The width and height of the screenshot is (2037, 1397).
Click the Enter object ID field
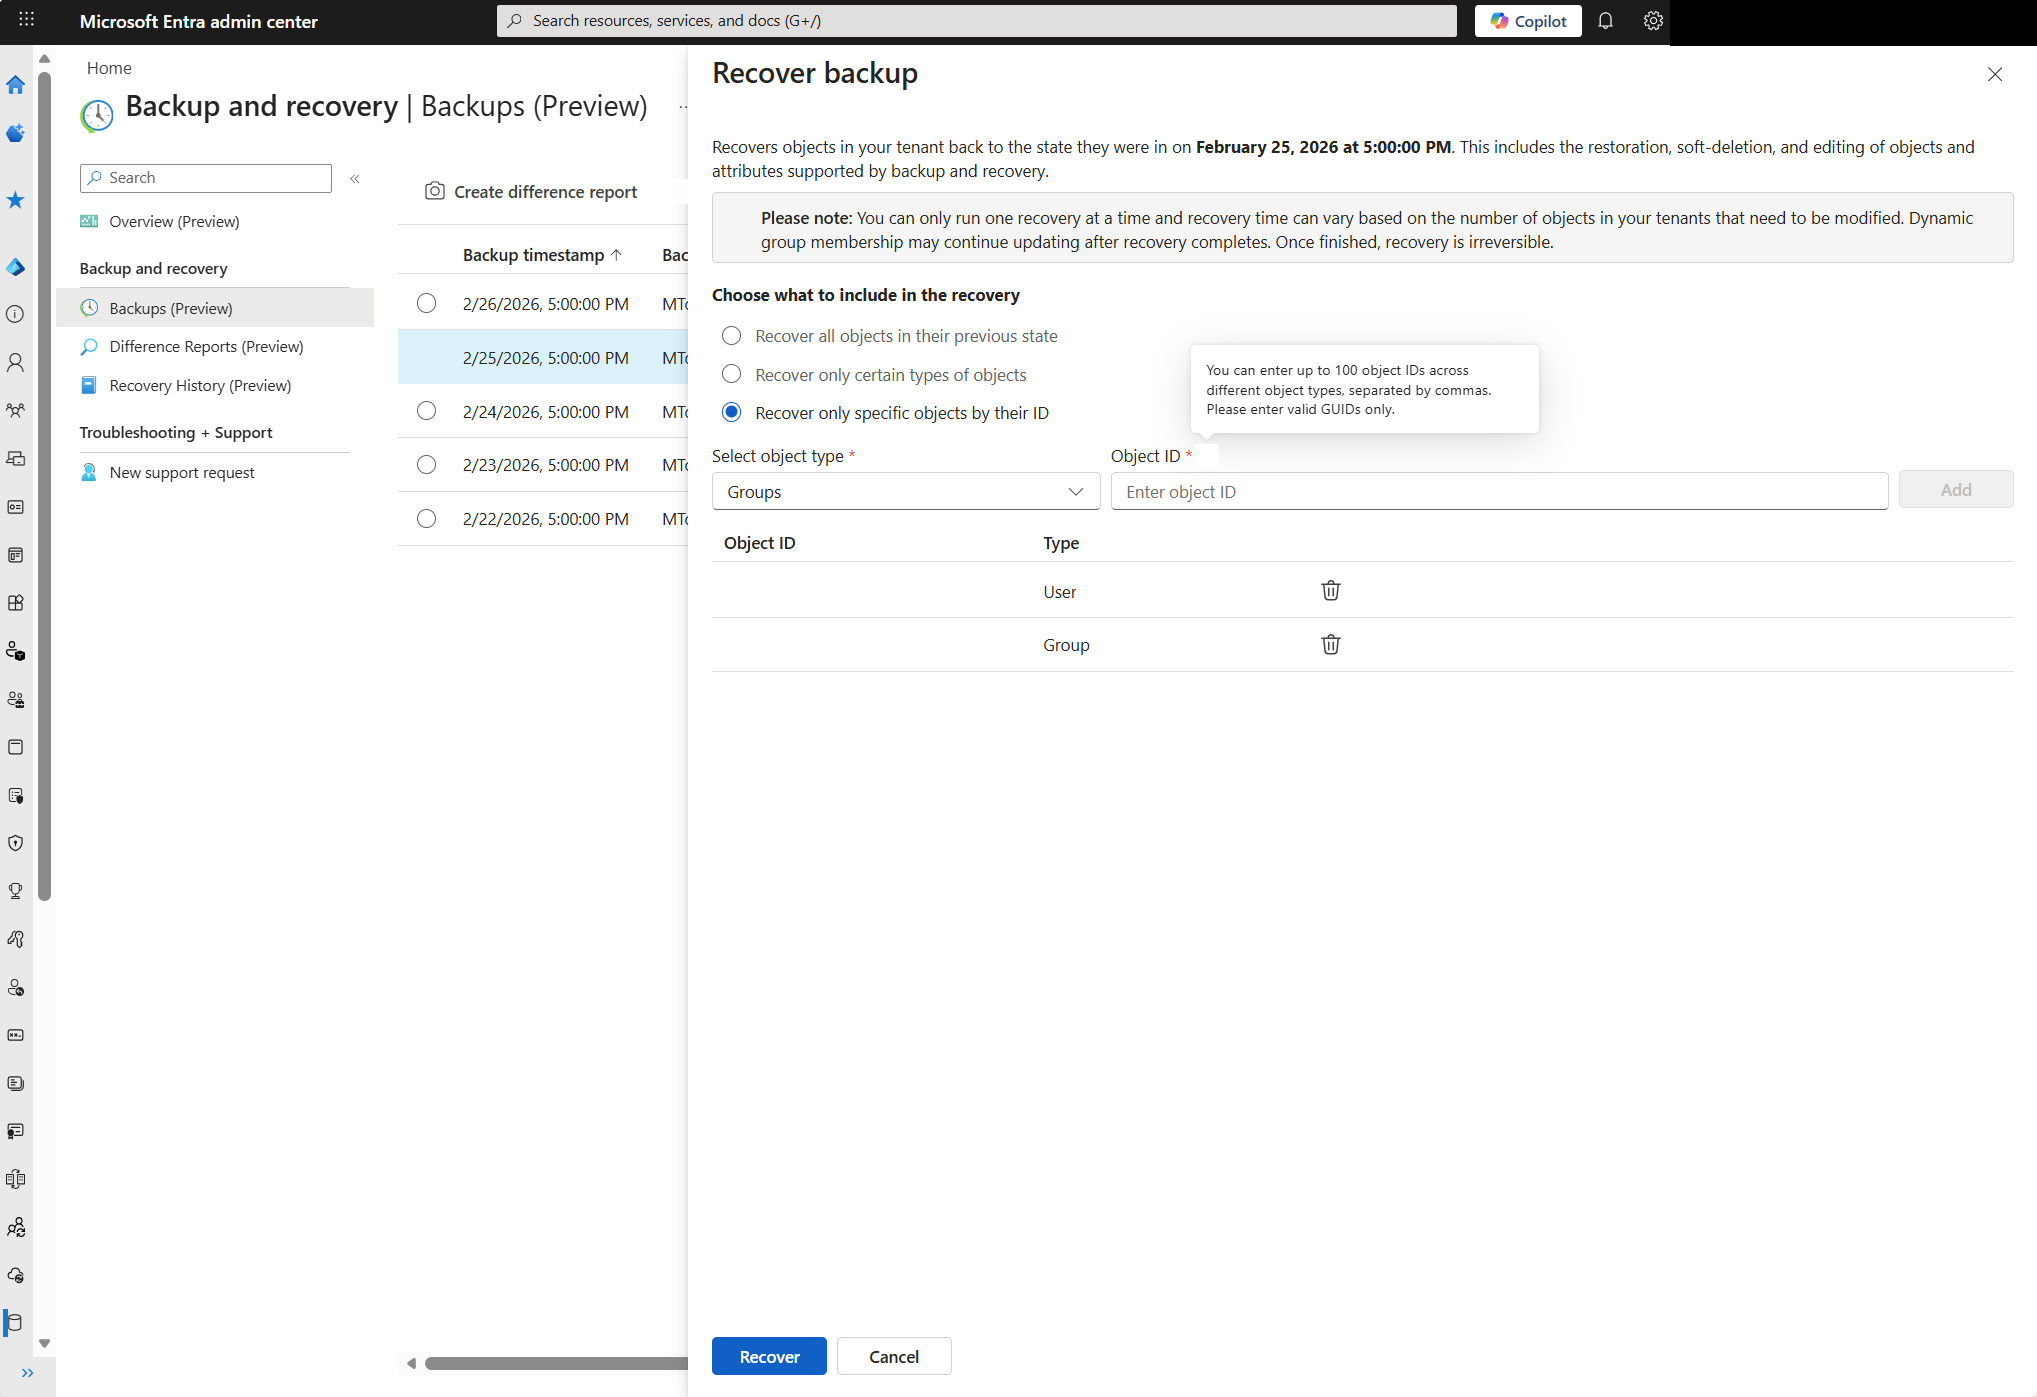tap(1498, 491)
